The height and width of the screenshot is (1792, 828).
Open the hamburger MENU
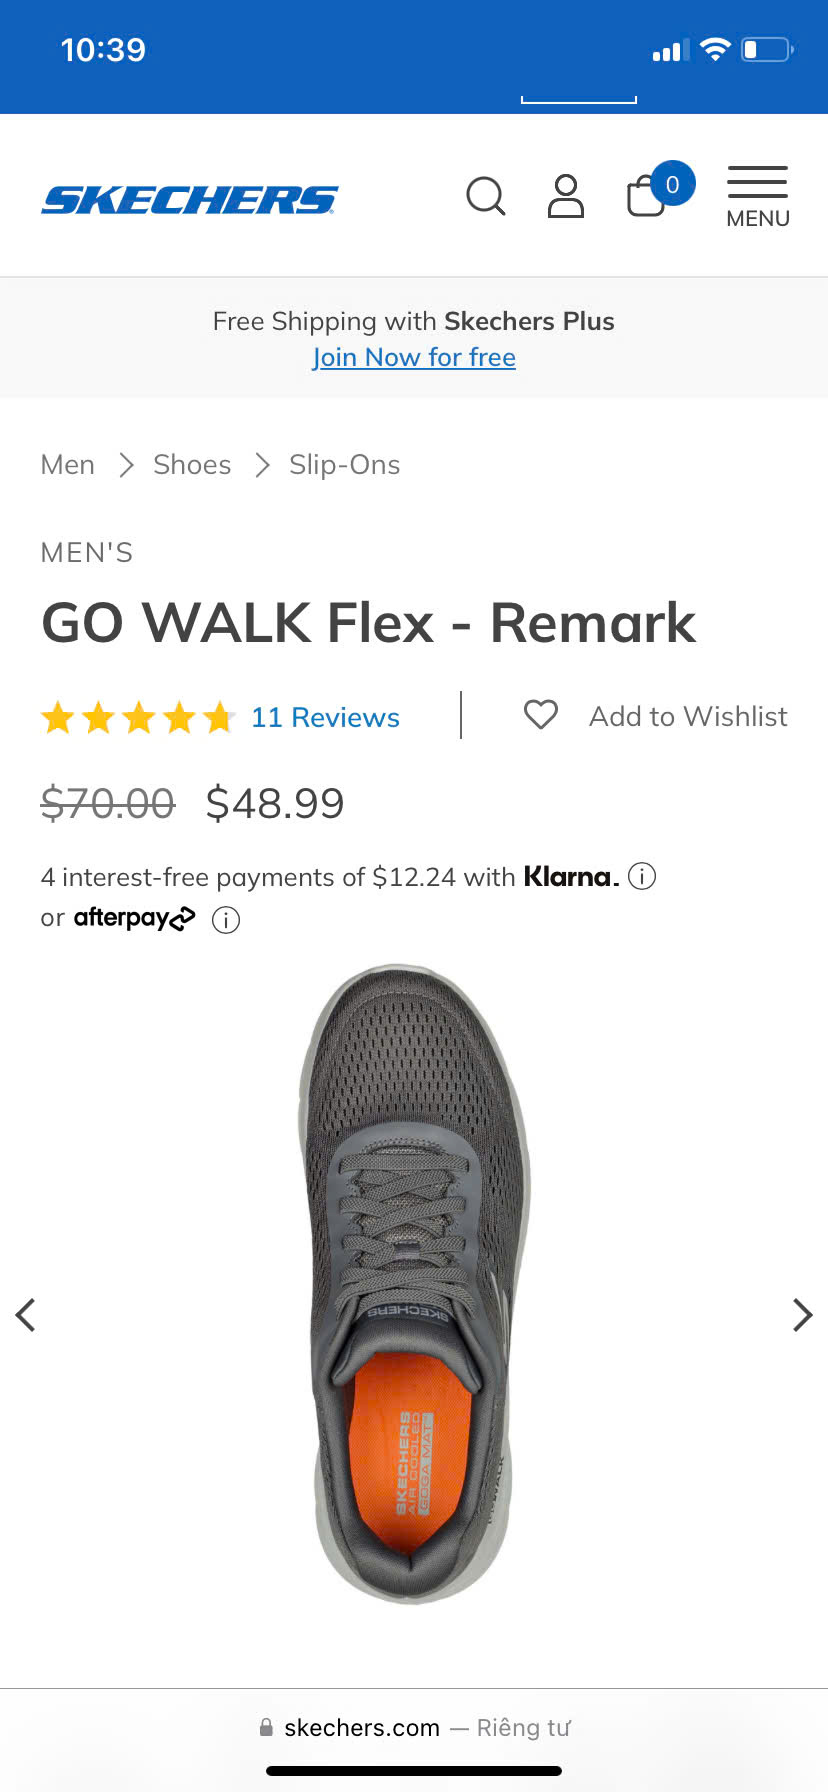[757, 197]
